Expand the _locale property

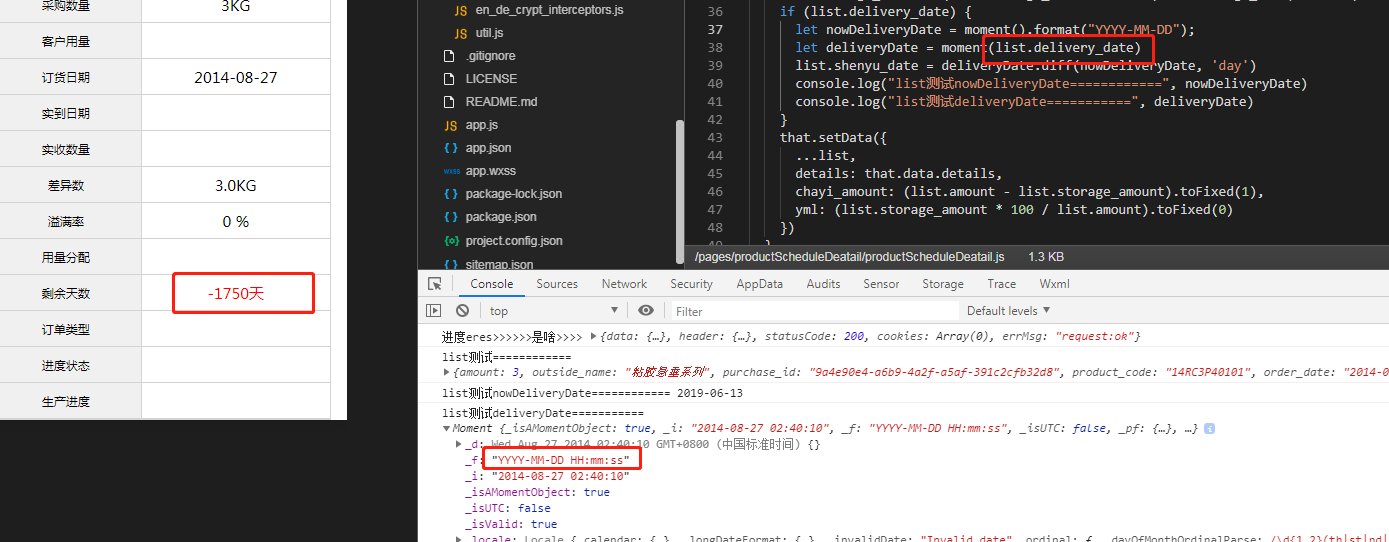click(458, 540)
